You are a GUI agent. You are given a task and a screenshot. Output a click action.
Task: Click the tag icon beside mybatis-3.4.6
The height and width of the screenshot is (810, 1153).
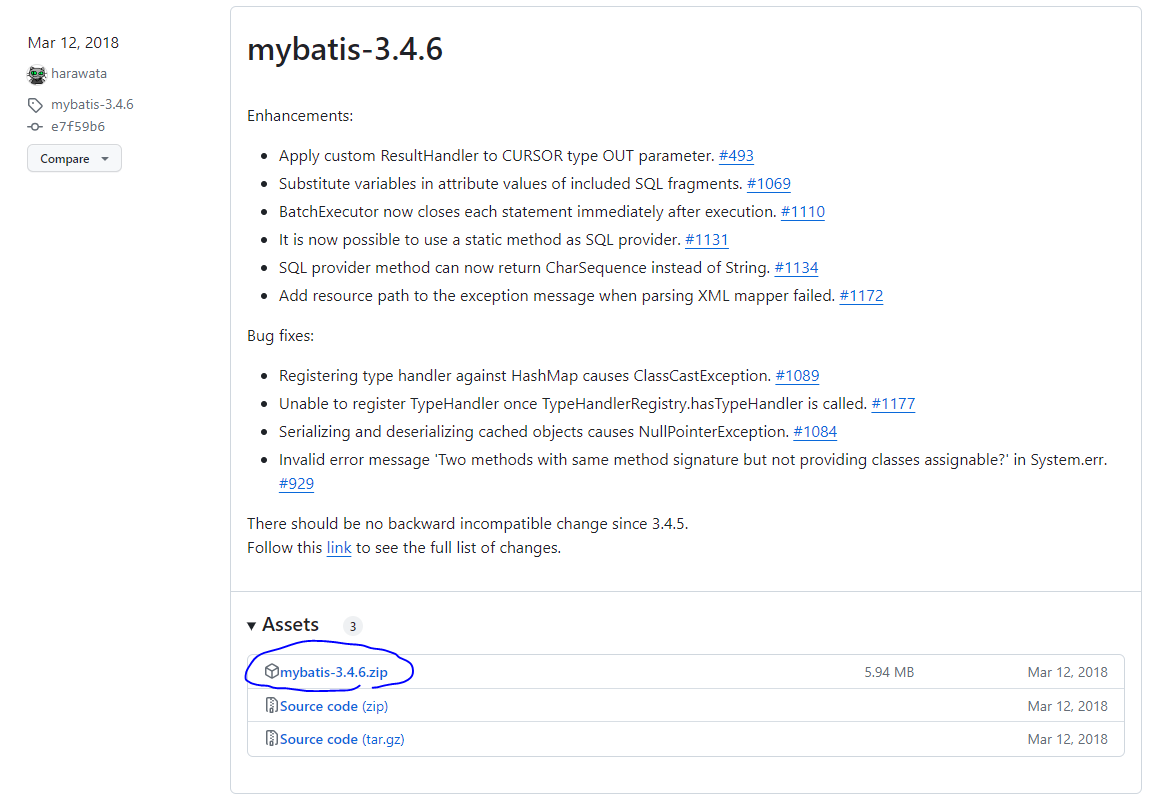(35, 104)
